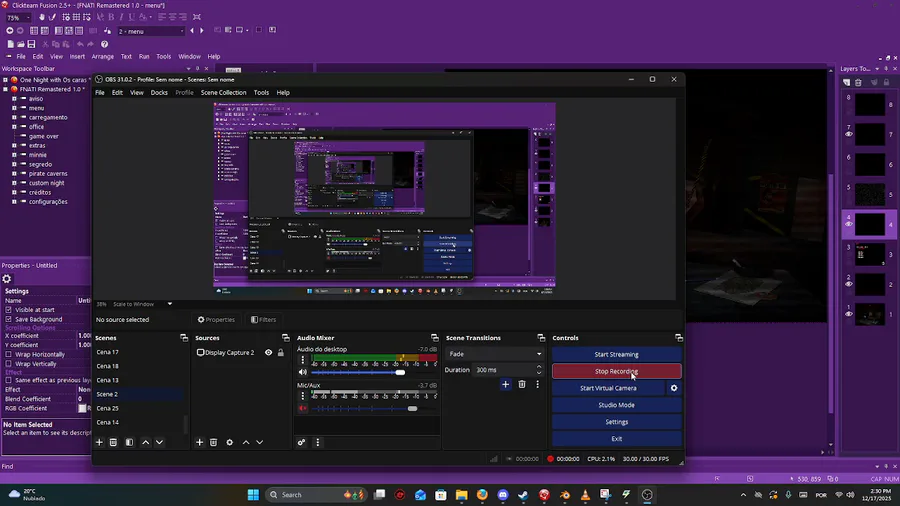900x506 pixels.
Task: Open Clickteam Run menu
Action: coord(144,57)
